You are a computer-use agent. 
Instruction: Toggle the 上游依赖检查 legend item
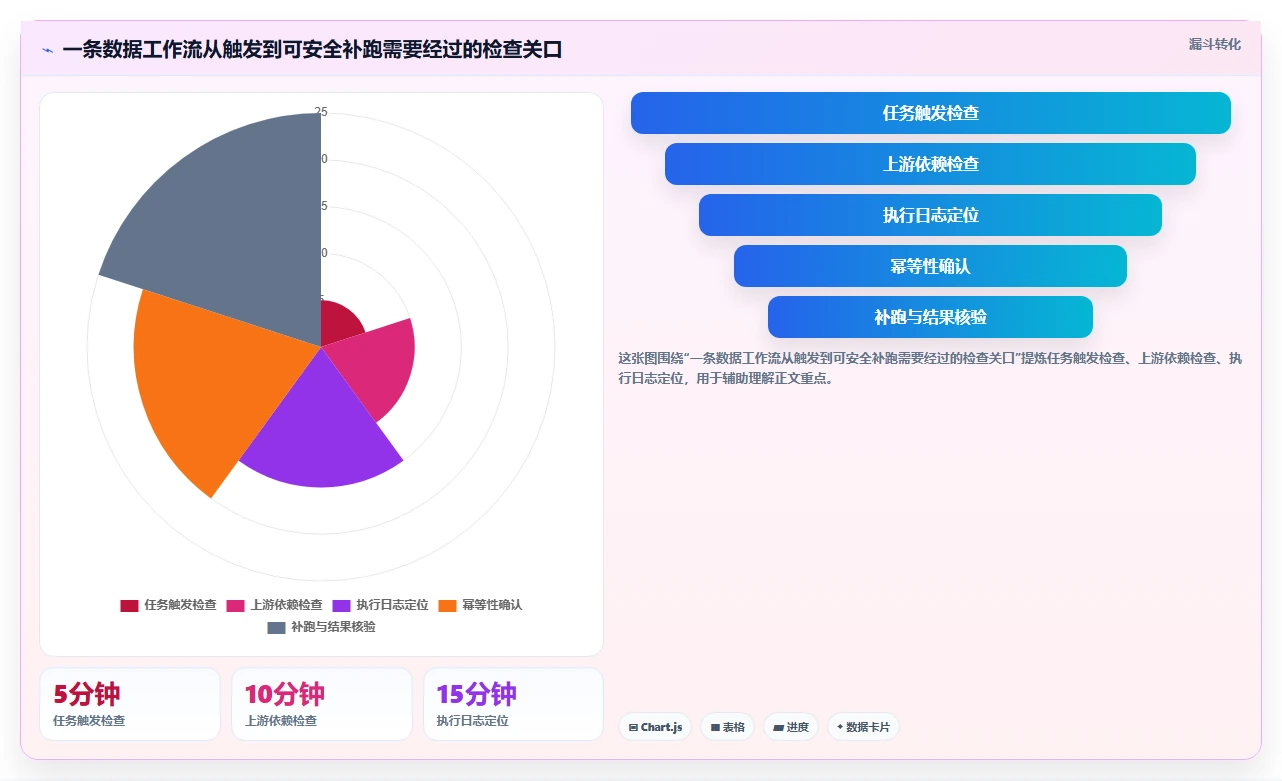[274, 605]
